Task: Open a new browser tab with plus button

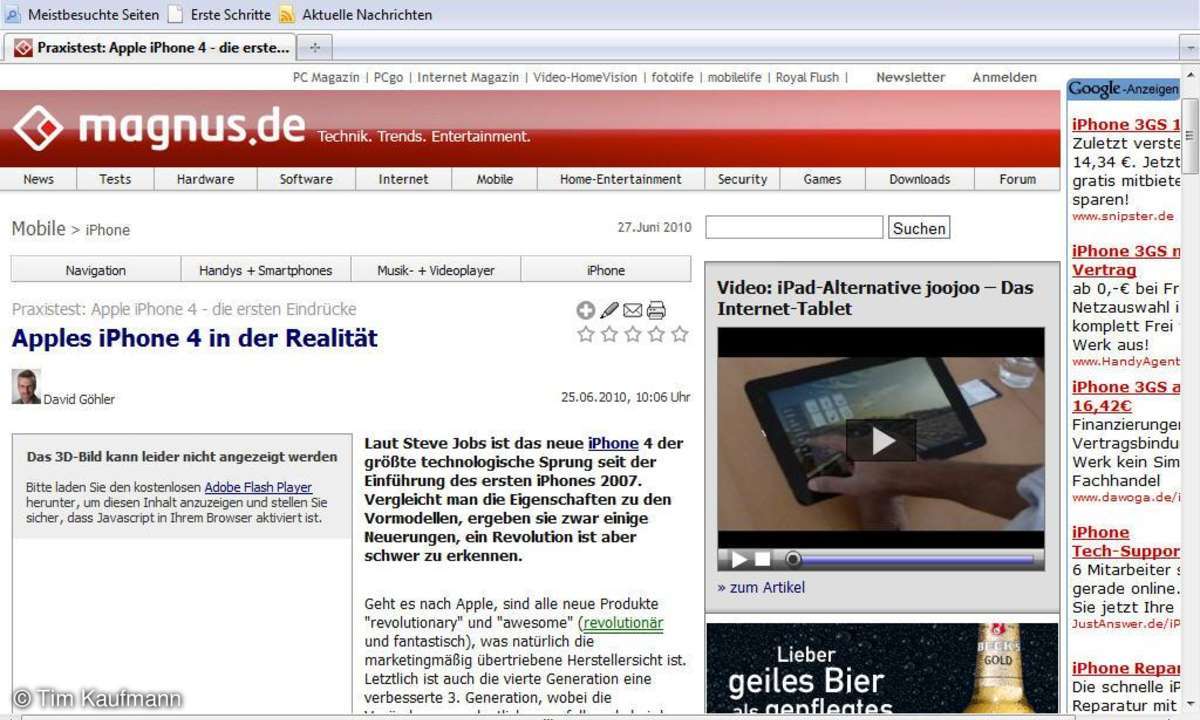Action: 314,47
